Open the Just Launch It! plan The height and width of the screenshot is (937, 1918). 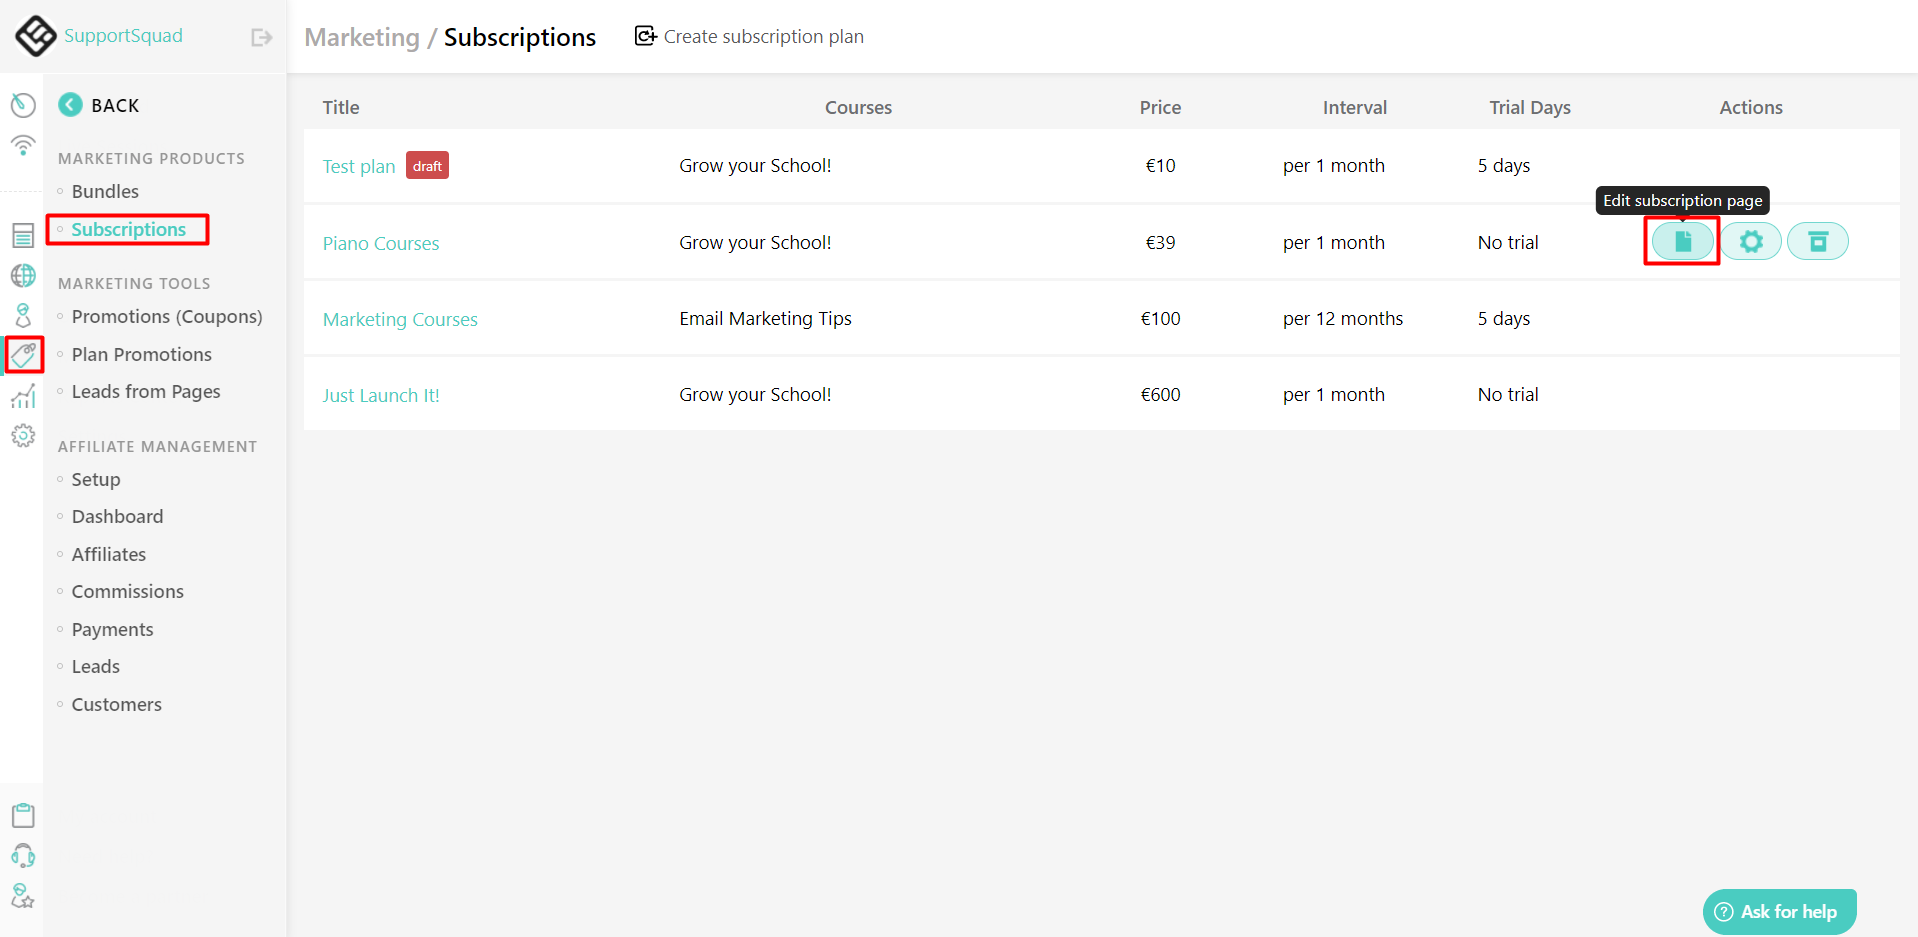[381, 394]
